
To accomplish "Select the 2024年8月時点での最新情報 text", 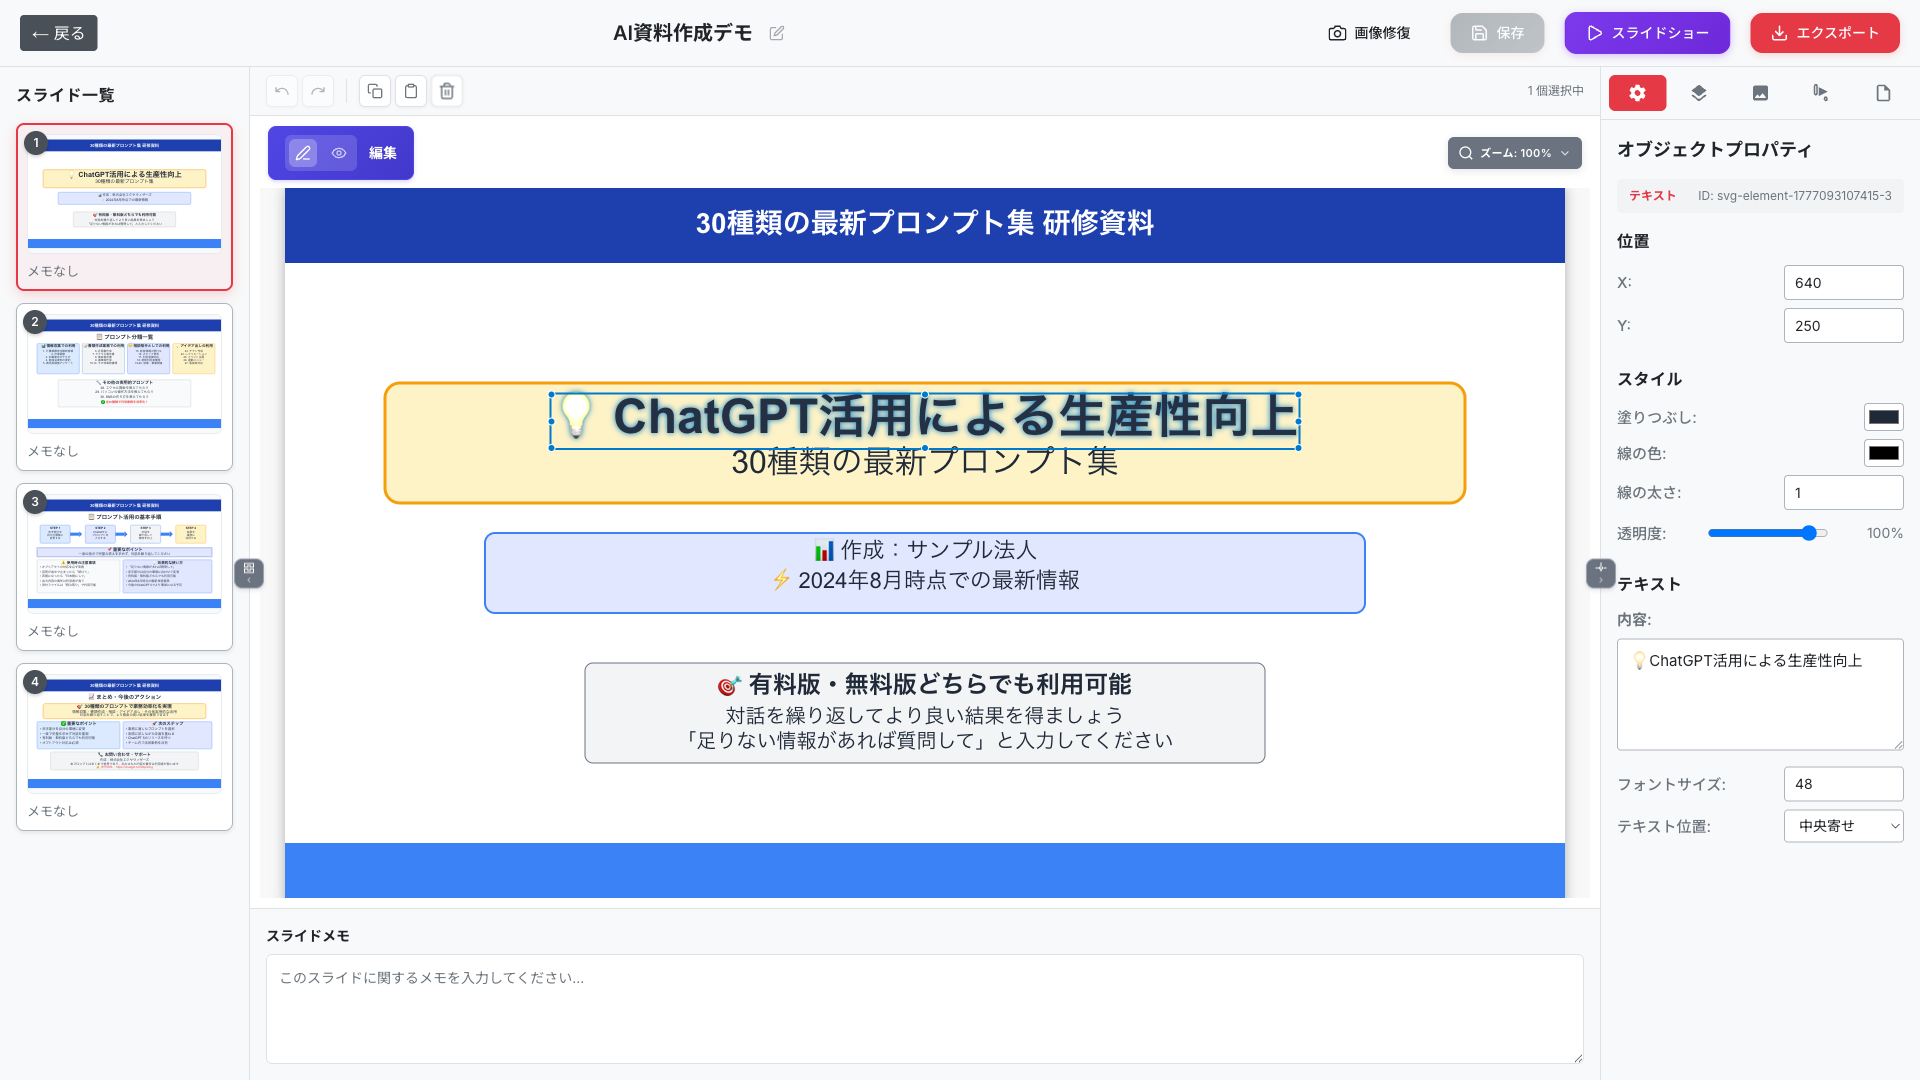I will coord(925,580).
